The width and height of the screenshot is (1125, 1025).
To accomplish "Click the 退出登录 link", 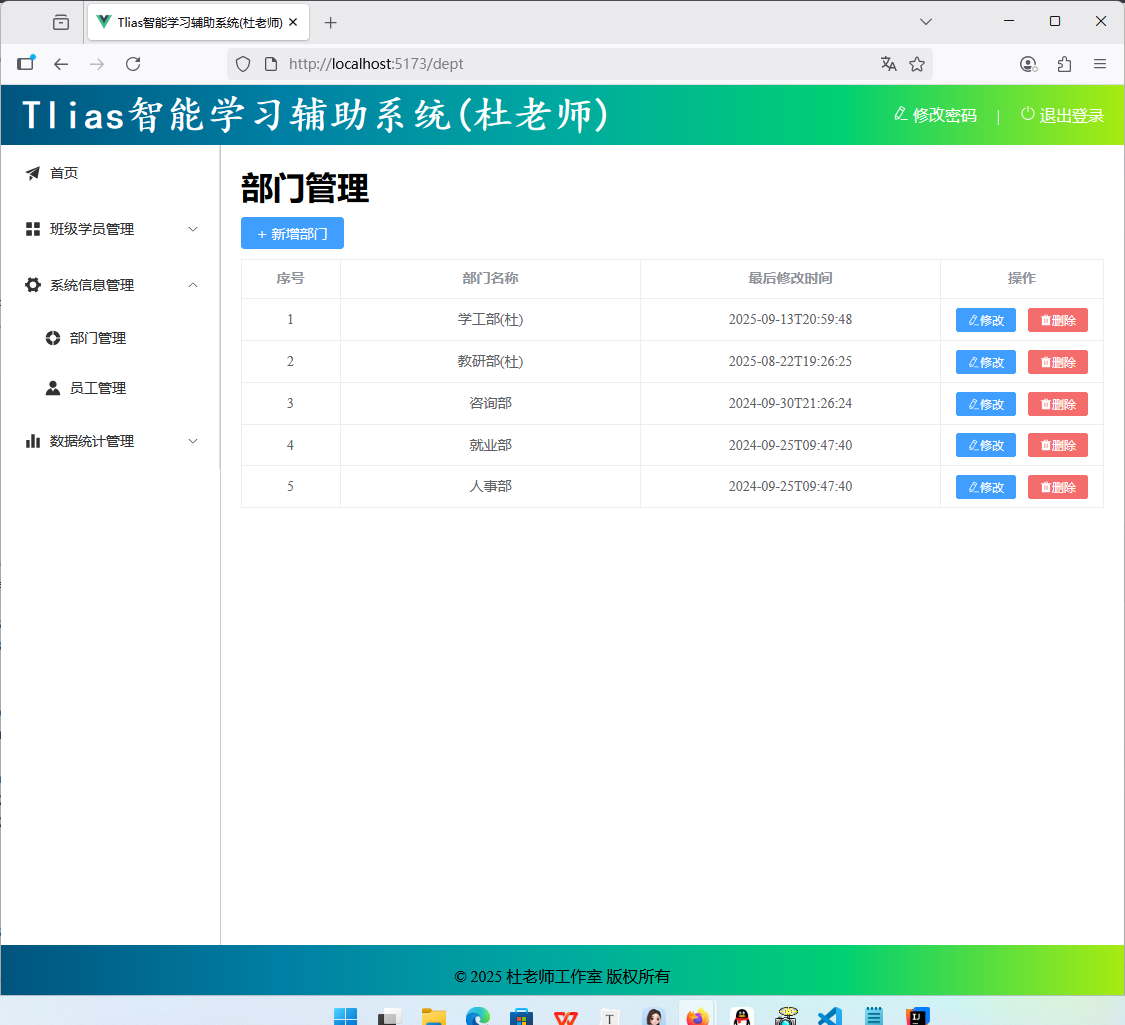I will click(1062, 115).
